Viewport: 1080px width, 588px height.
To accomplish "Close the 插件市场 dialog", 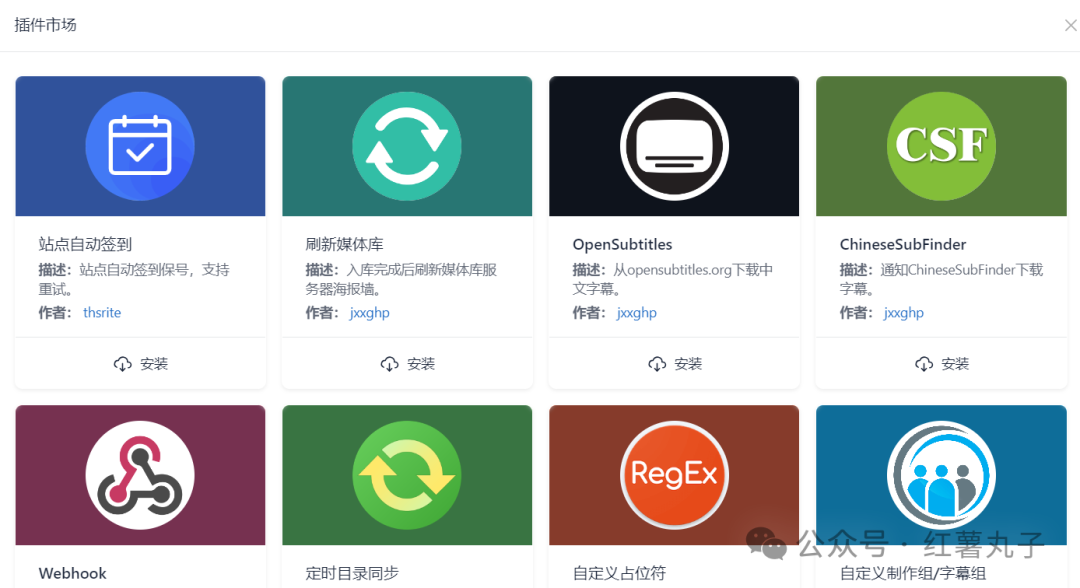I will pyautogui.click(x=1070, y=25).
